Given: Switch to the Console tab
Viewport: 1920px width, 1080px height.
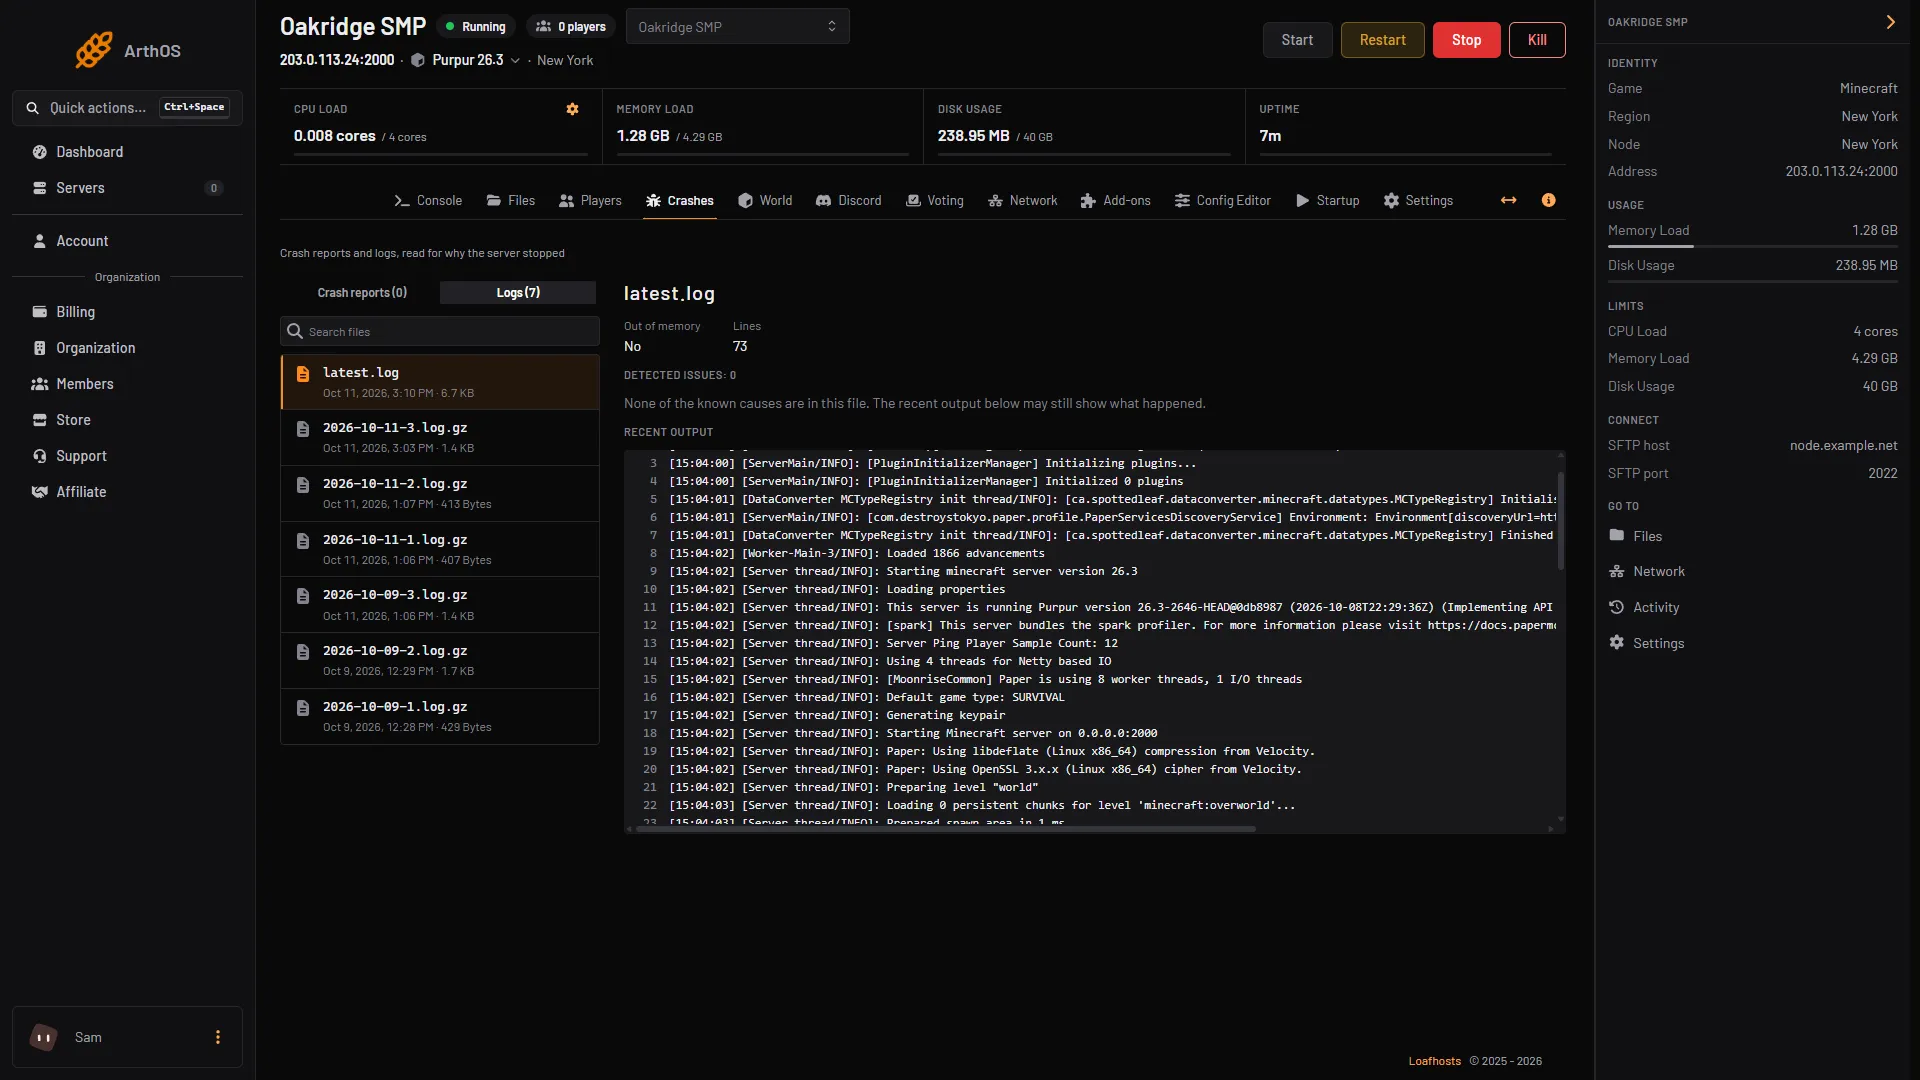Looking at the screenshot, I should 428,200.
